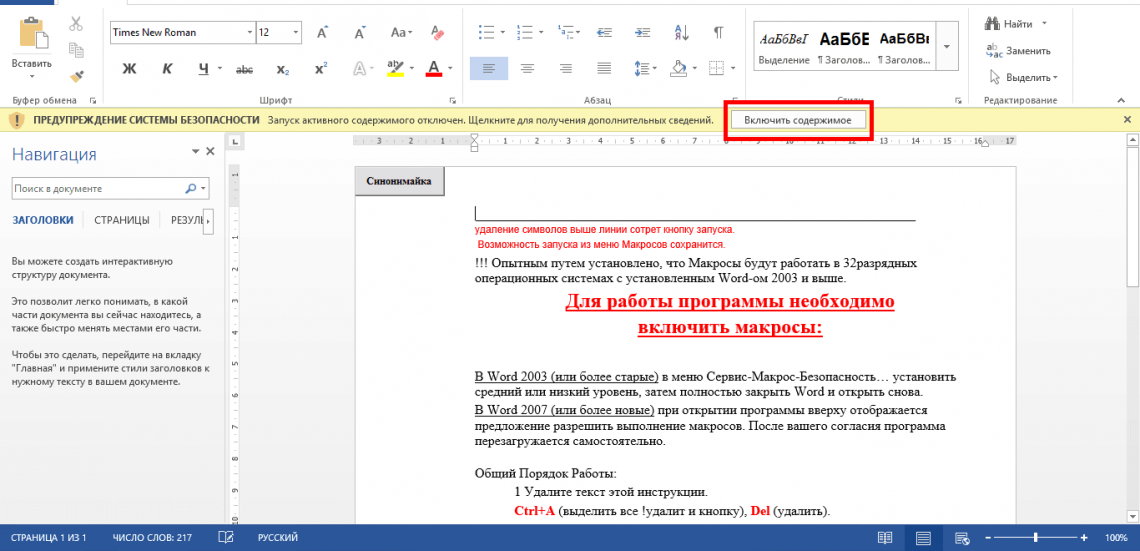Click the 100% zoom level
The width and height of the screenshot is (1140, 551).
[1115, 538]
